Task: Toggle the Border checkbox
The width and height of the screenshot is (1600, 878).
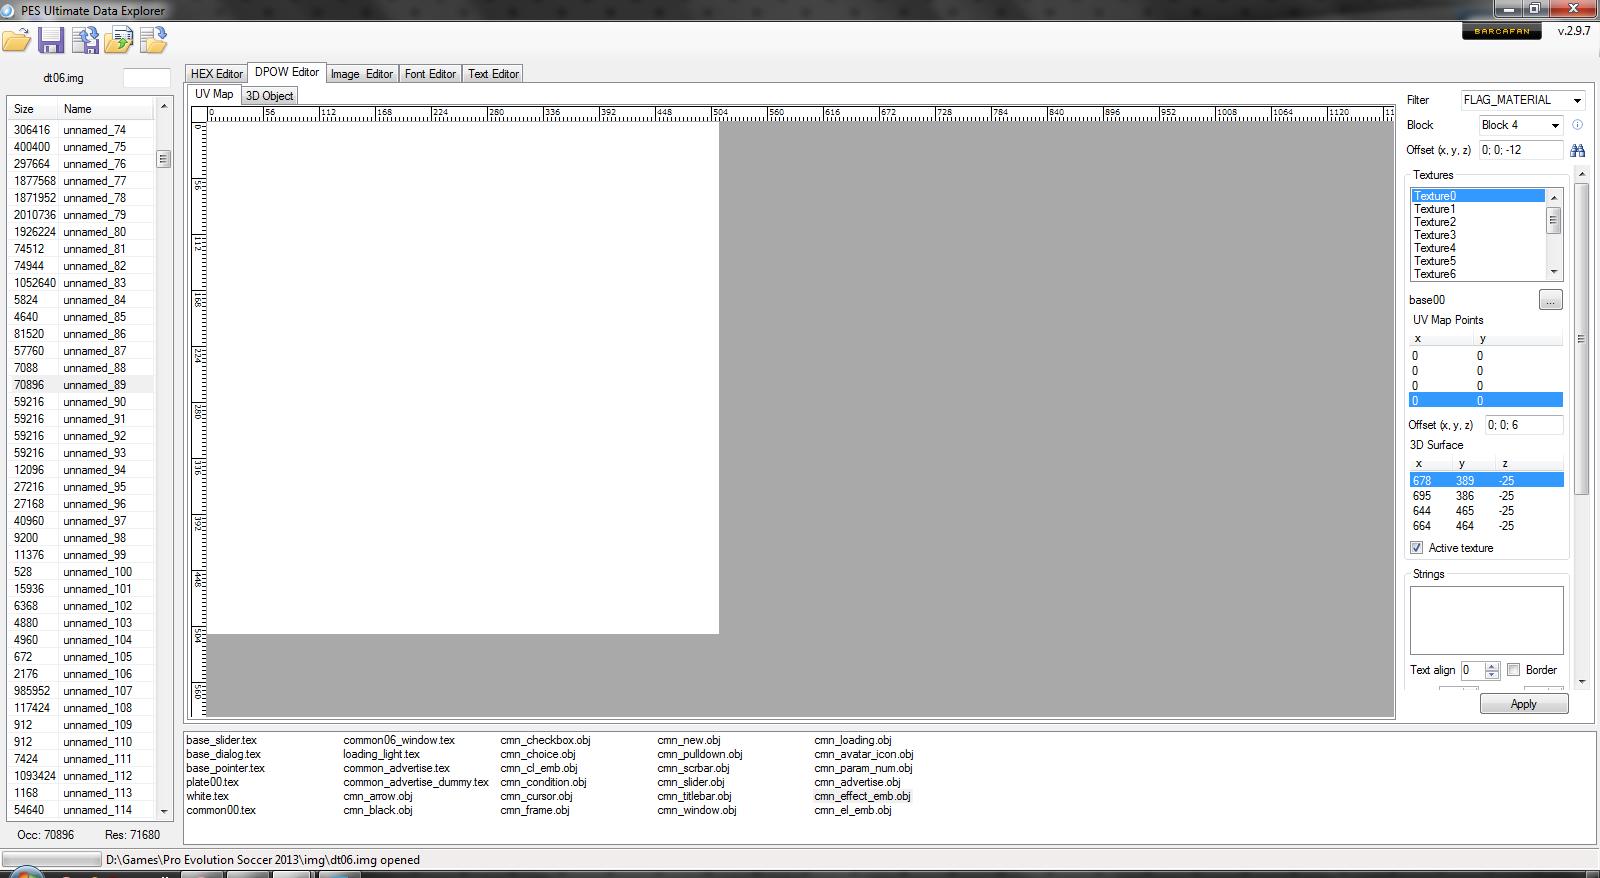Action: coord(1514,670)
